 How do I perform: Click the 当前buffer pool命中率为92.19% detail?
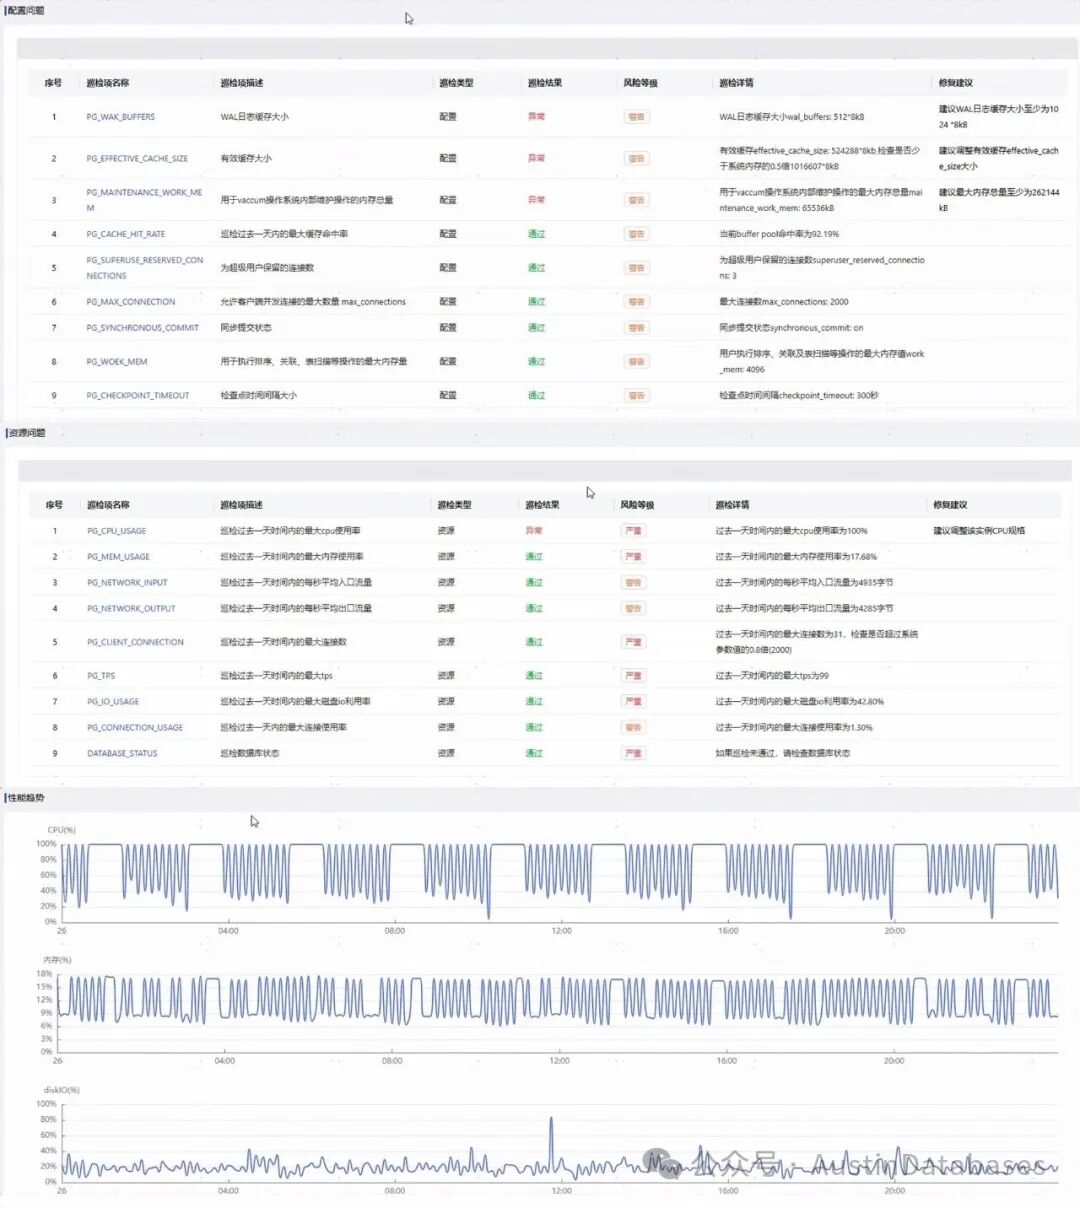click(x=779, y=234)
